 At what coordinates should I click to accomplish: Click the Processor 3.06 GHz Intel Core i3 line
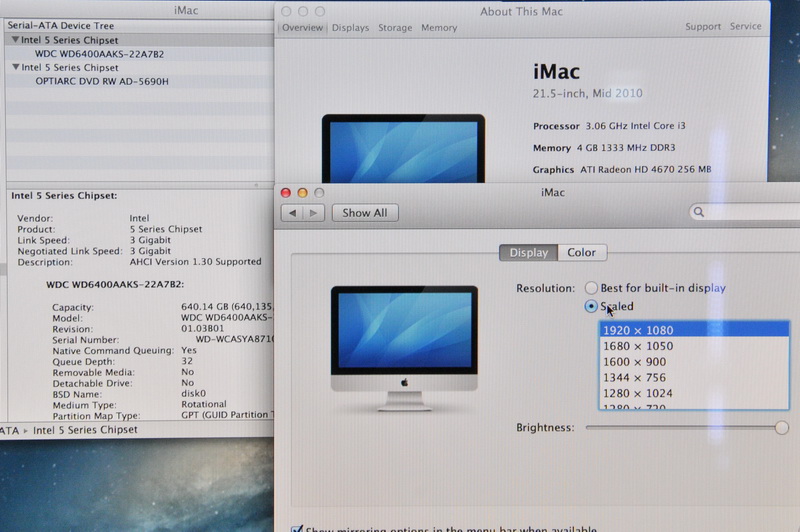pyautogui.click(x=609, y=125)
